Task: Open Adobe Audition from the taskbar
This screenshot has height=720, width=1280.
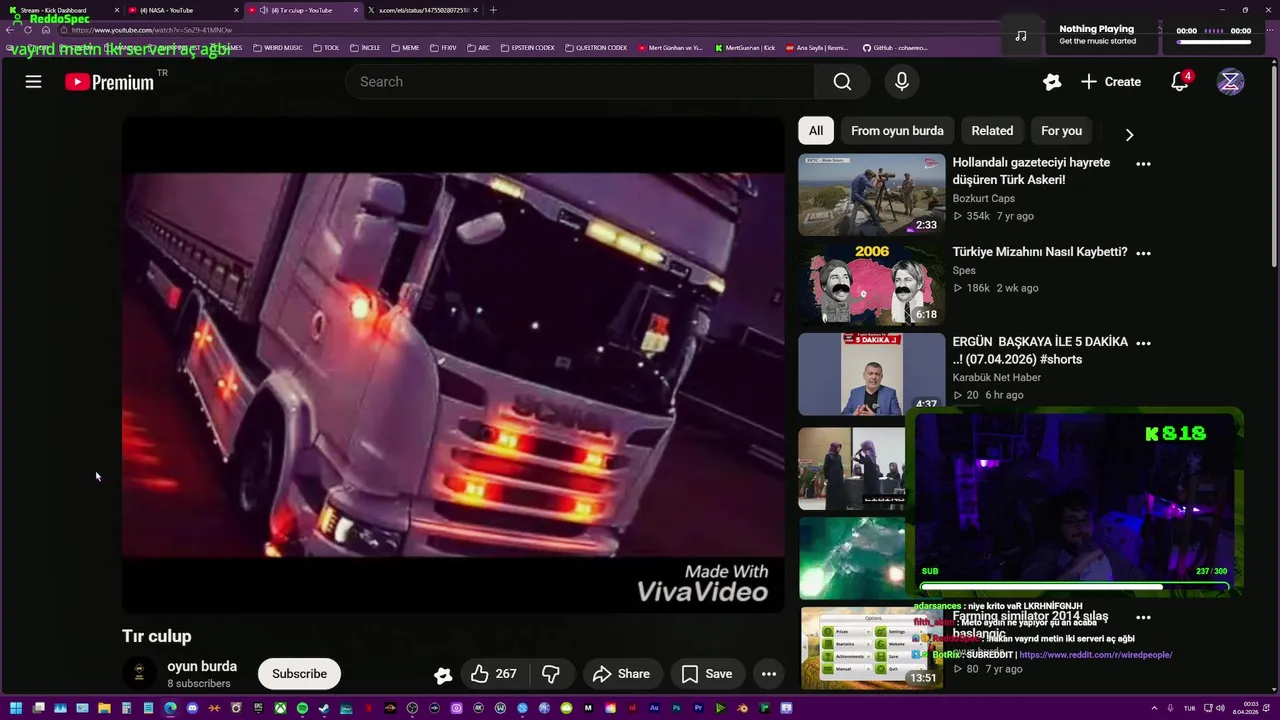Action: point(654,708)
